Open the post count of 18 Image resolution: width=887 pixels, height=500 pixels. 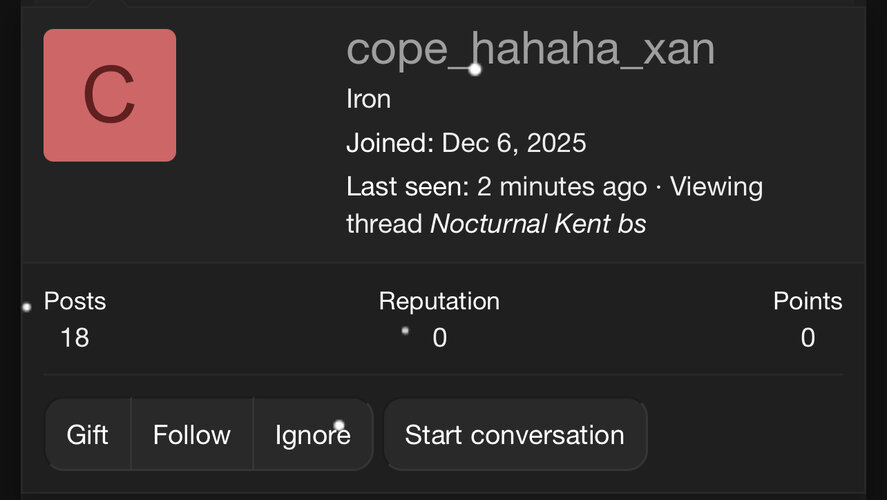coord(75,338)
